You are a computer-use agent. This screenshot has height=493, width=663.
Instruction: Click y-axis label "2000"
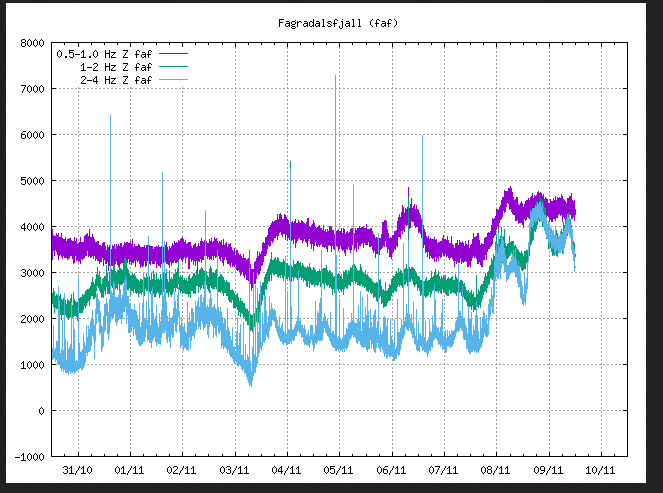coord(32,319)
